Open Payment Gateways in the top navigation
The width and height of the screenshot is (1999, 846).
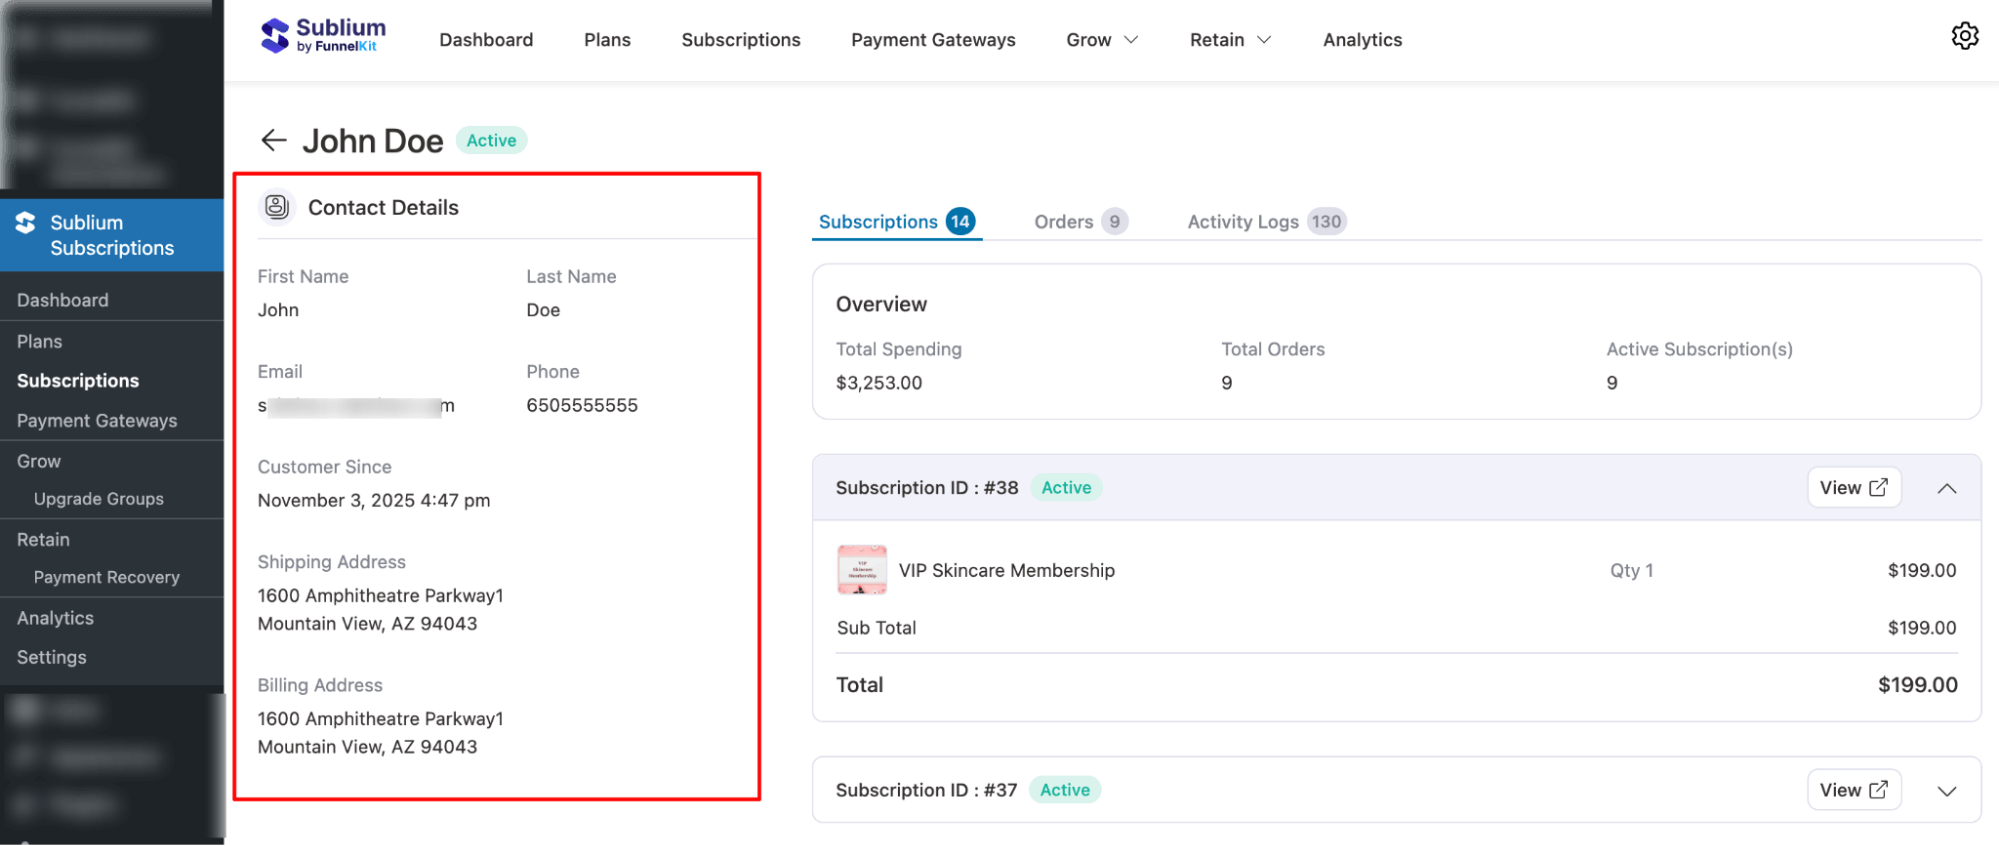(933, 40)
